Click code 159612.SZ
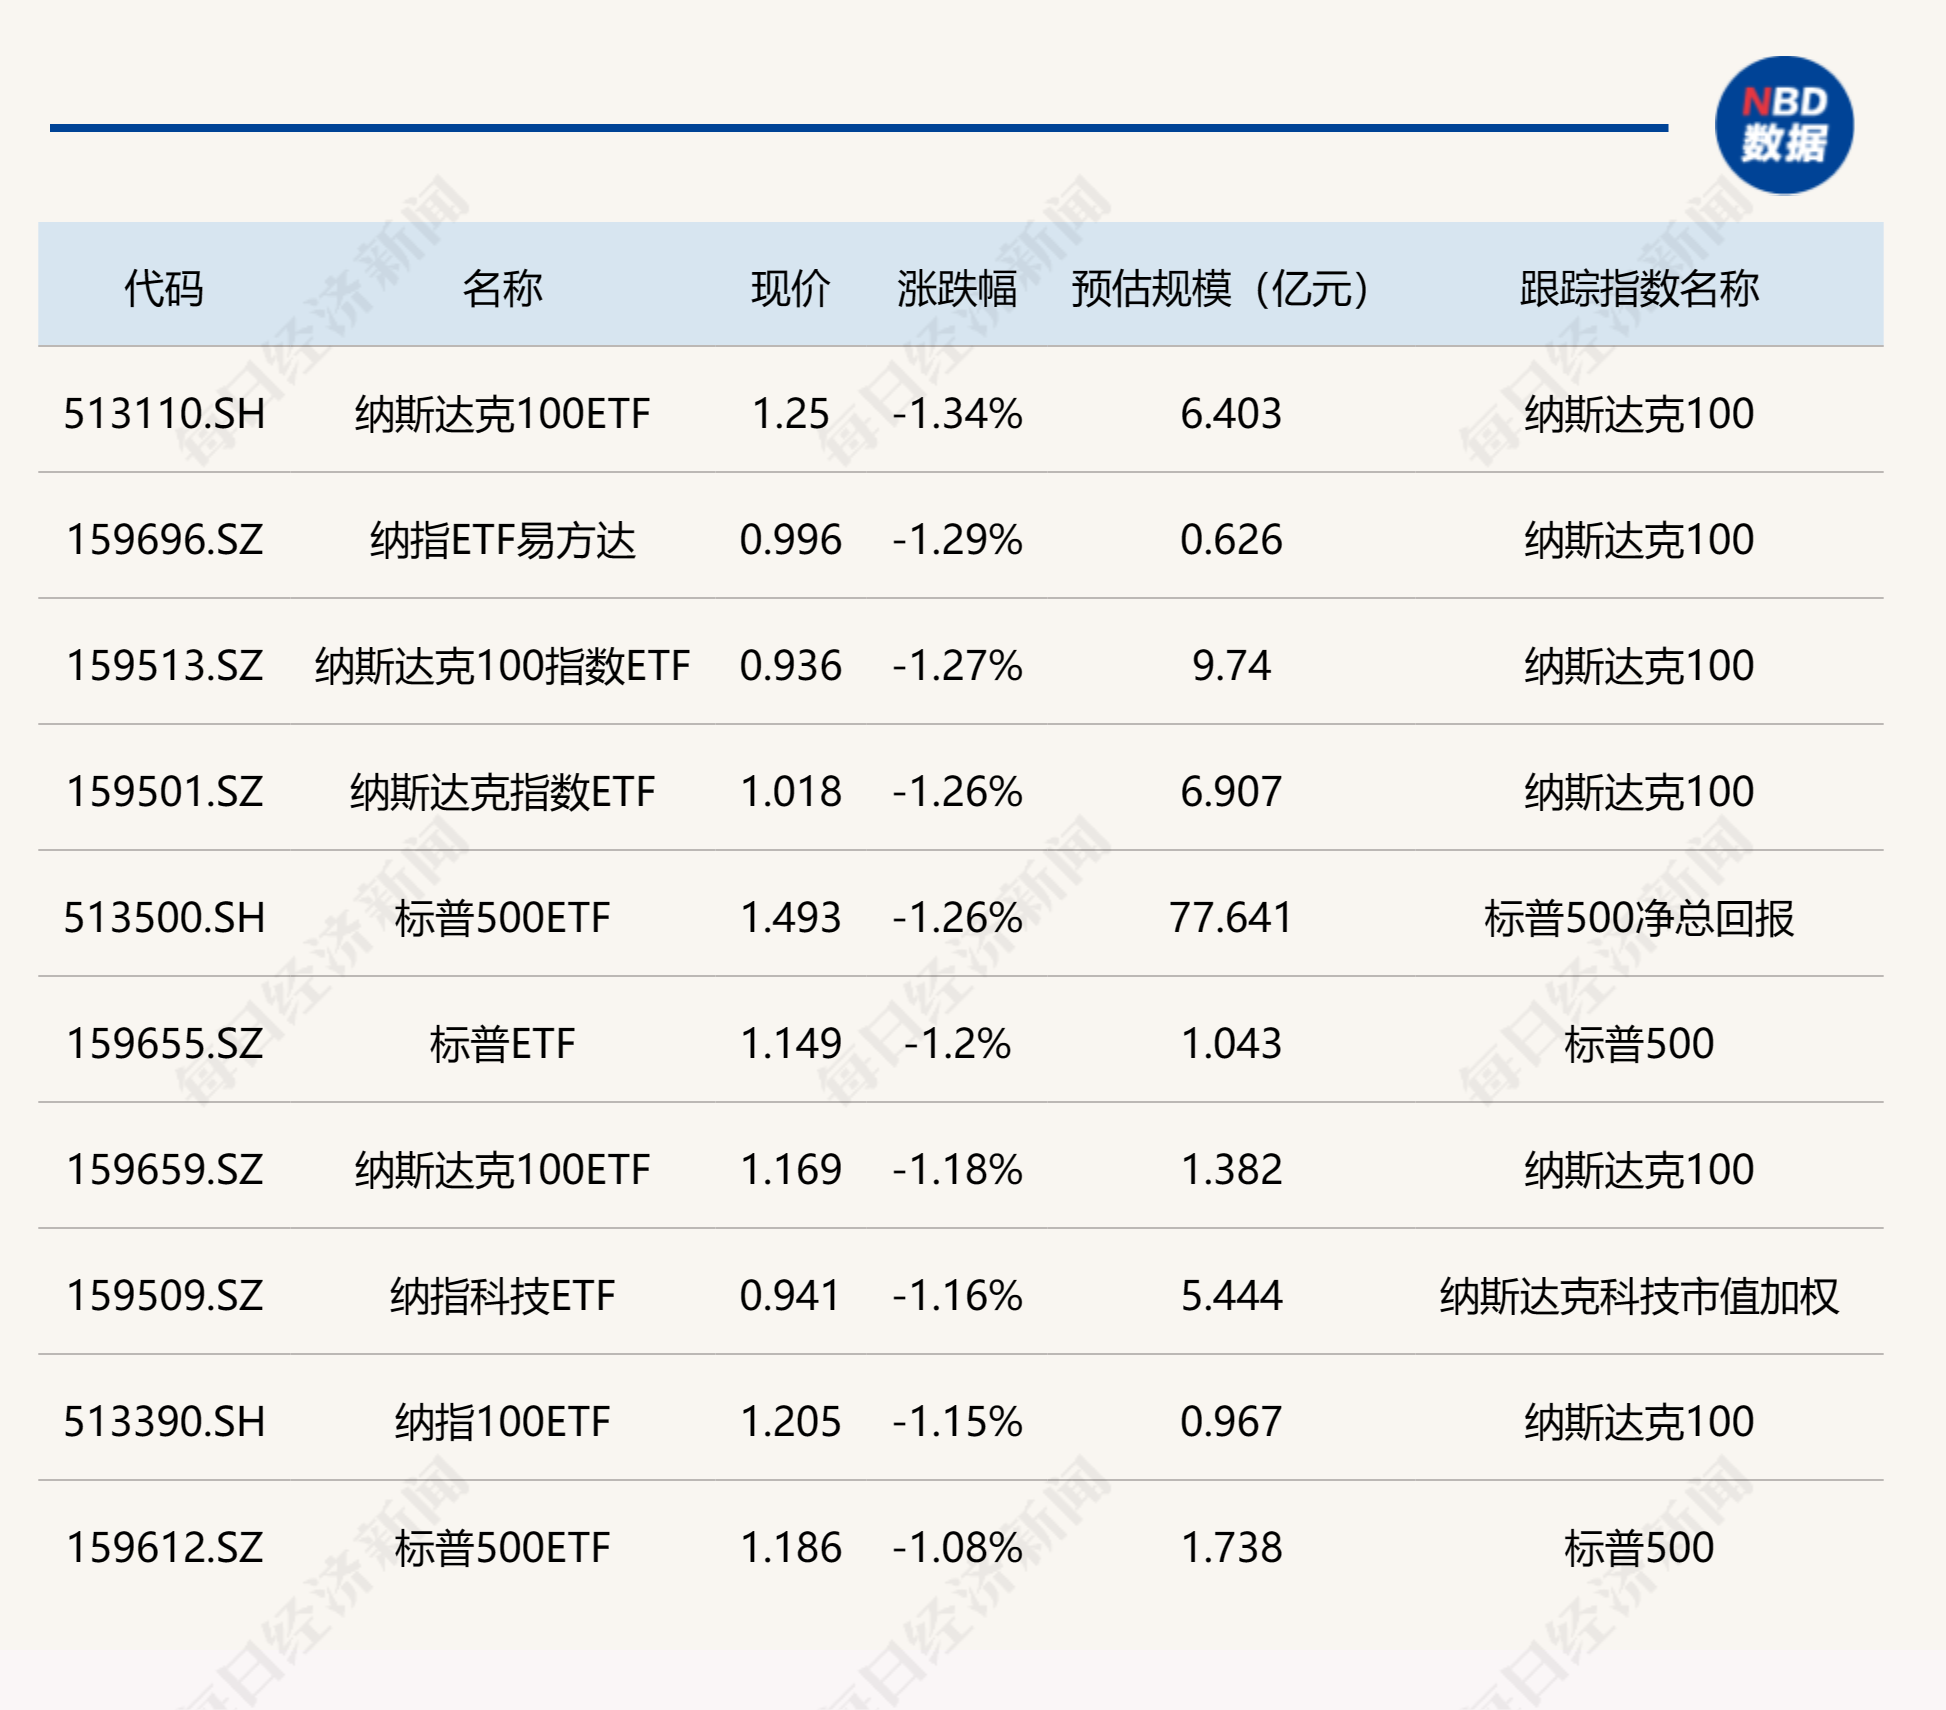Viewport: 1946px width, 1710px height. pyautogui.click(x=164, y=1548)
